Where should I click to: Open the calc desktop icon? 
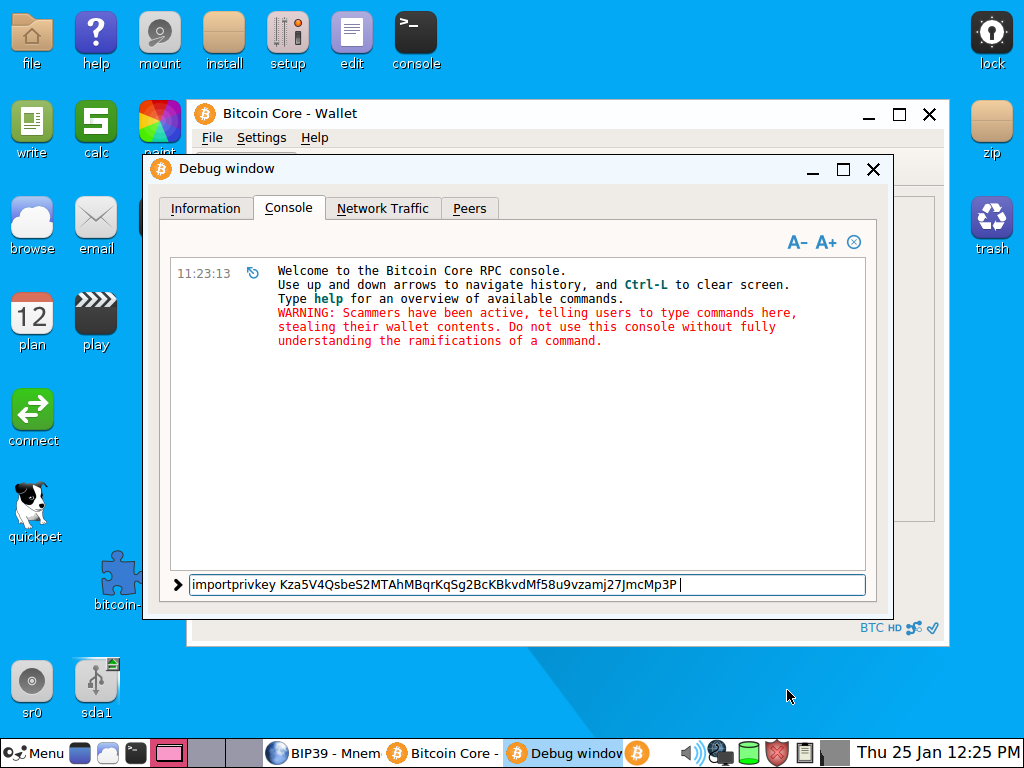click(96, 130)
